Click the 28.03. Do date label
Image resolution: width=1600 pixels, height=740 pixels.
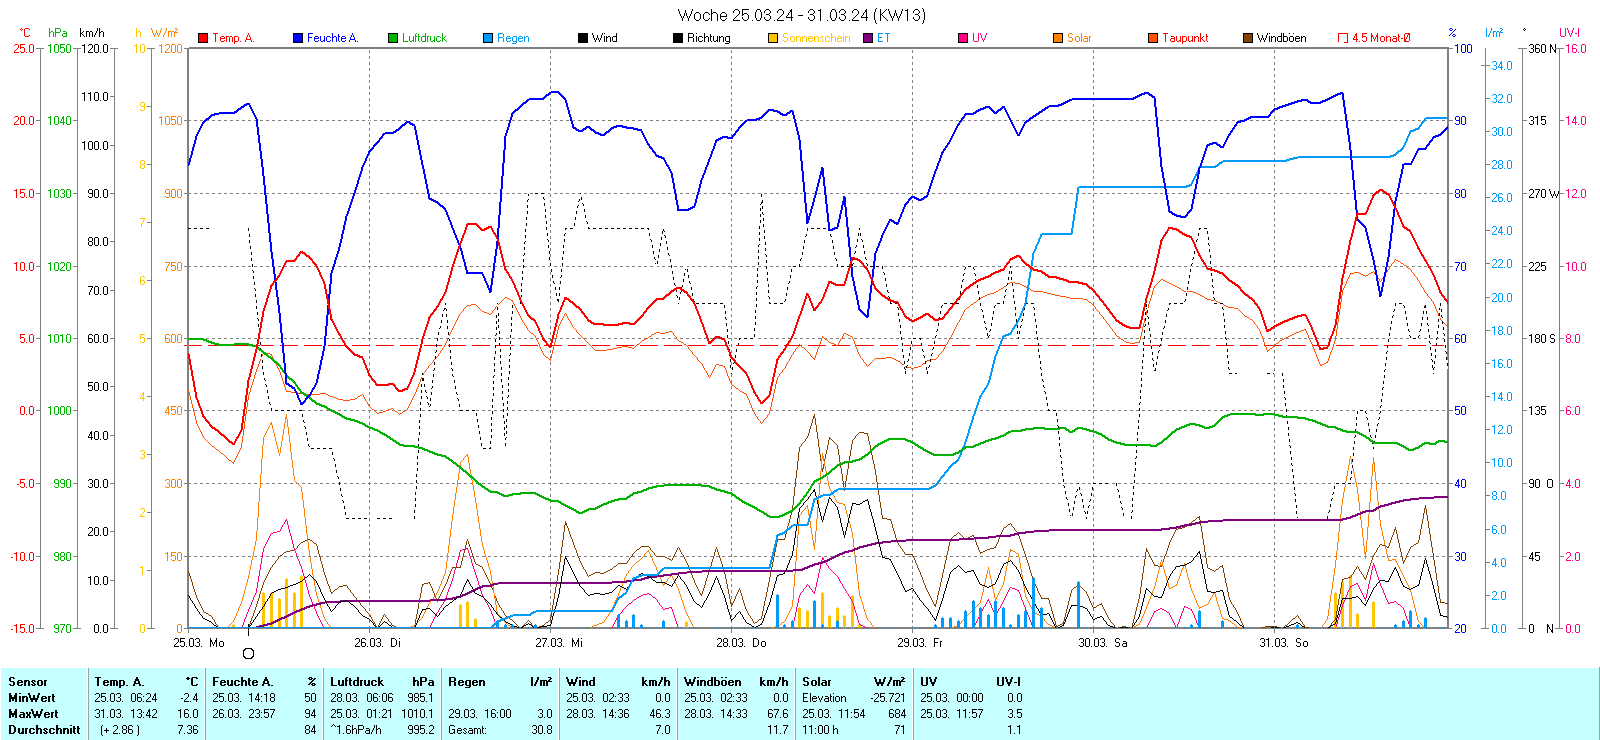coord(741,643)
